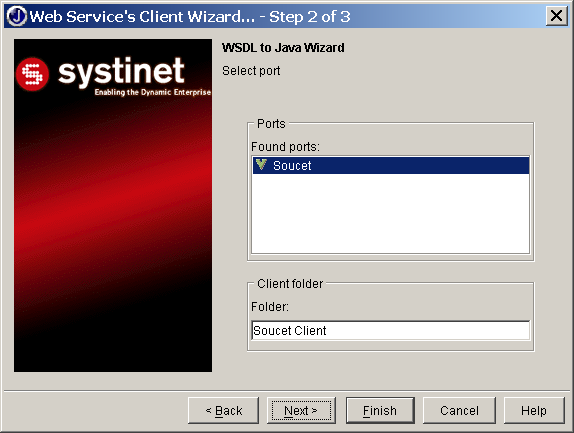Image resolution: width=574 pixels, height=433 pixels.
Task: Click the Found ports label
Action: 285,147
